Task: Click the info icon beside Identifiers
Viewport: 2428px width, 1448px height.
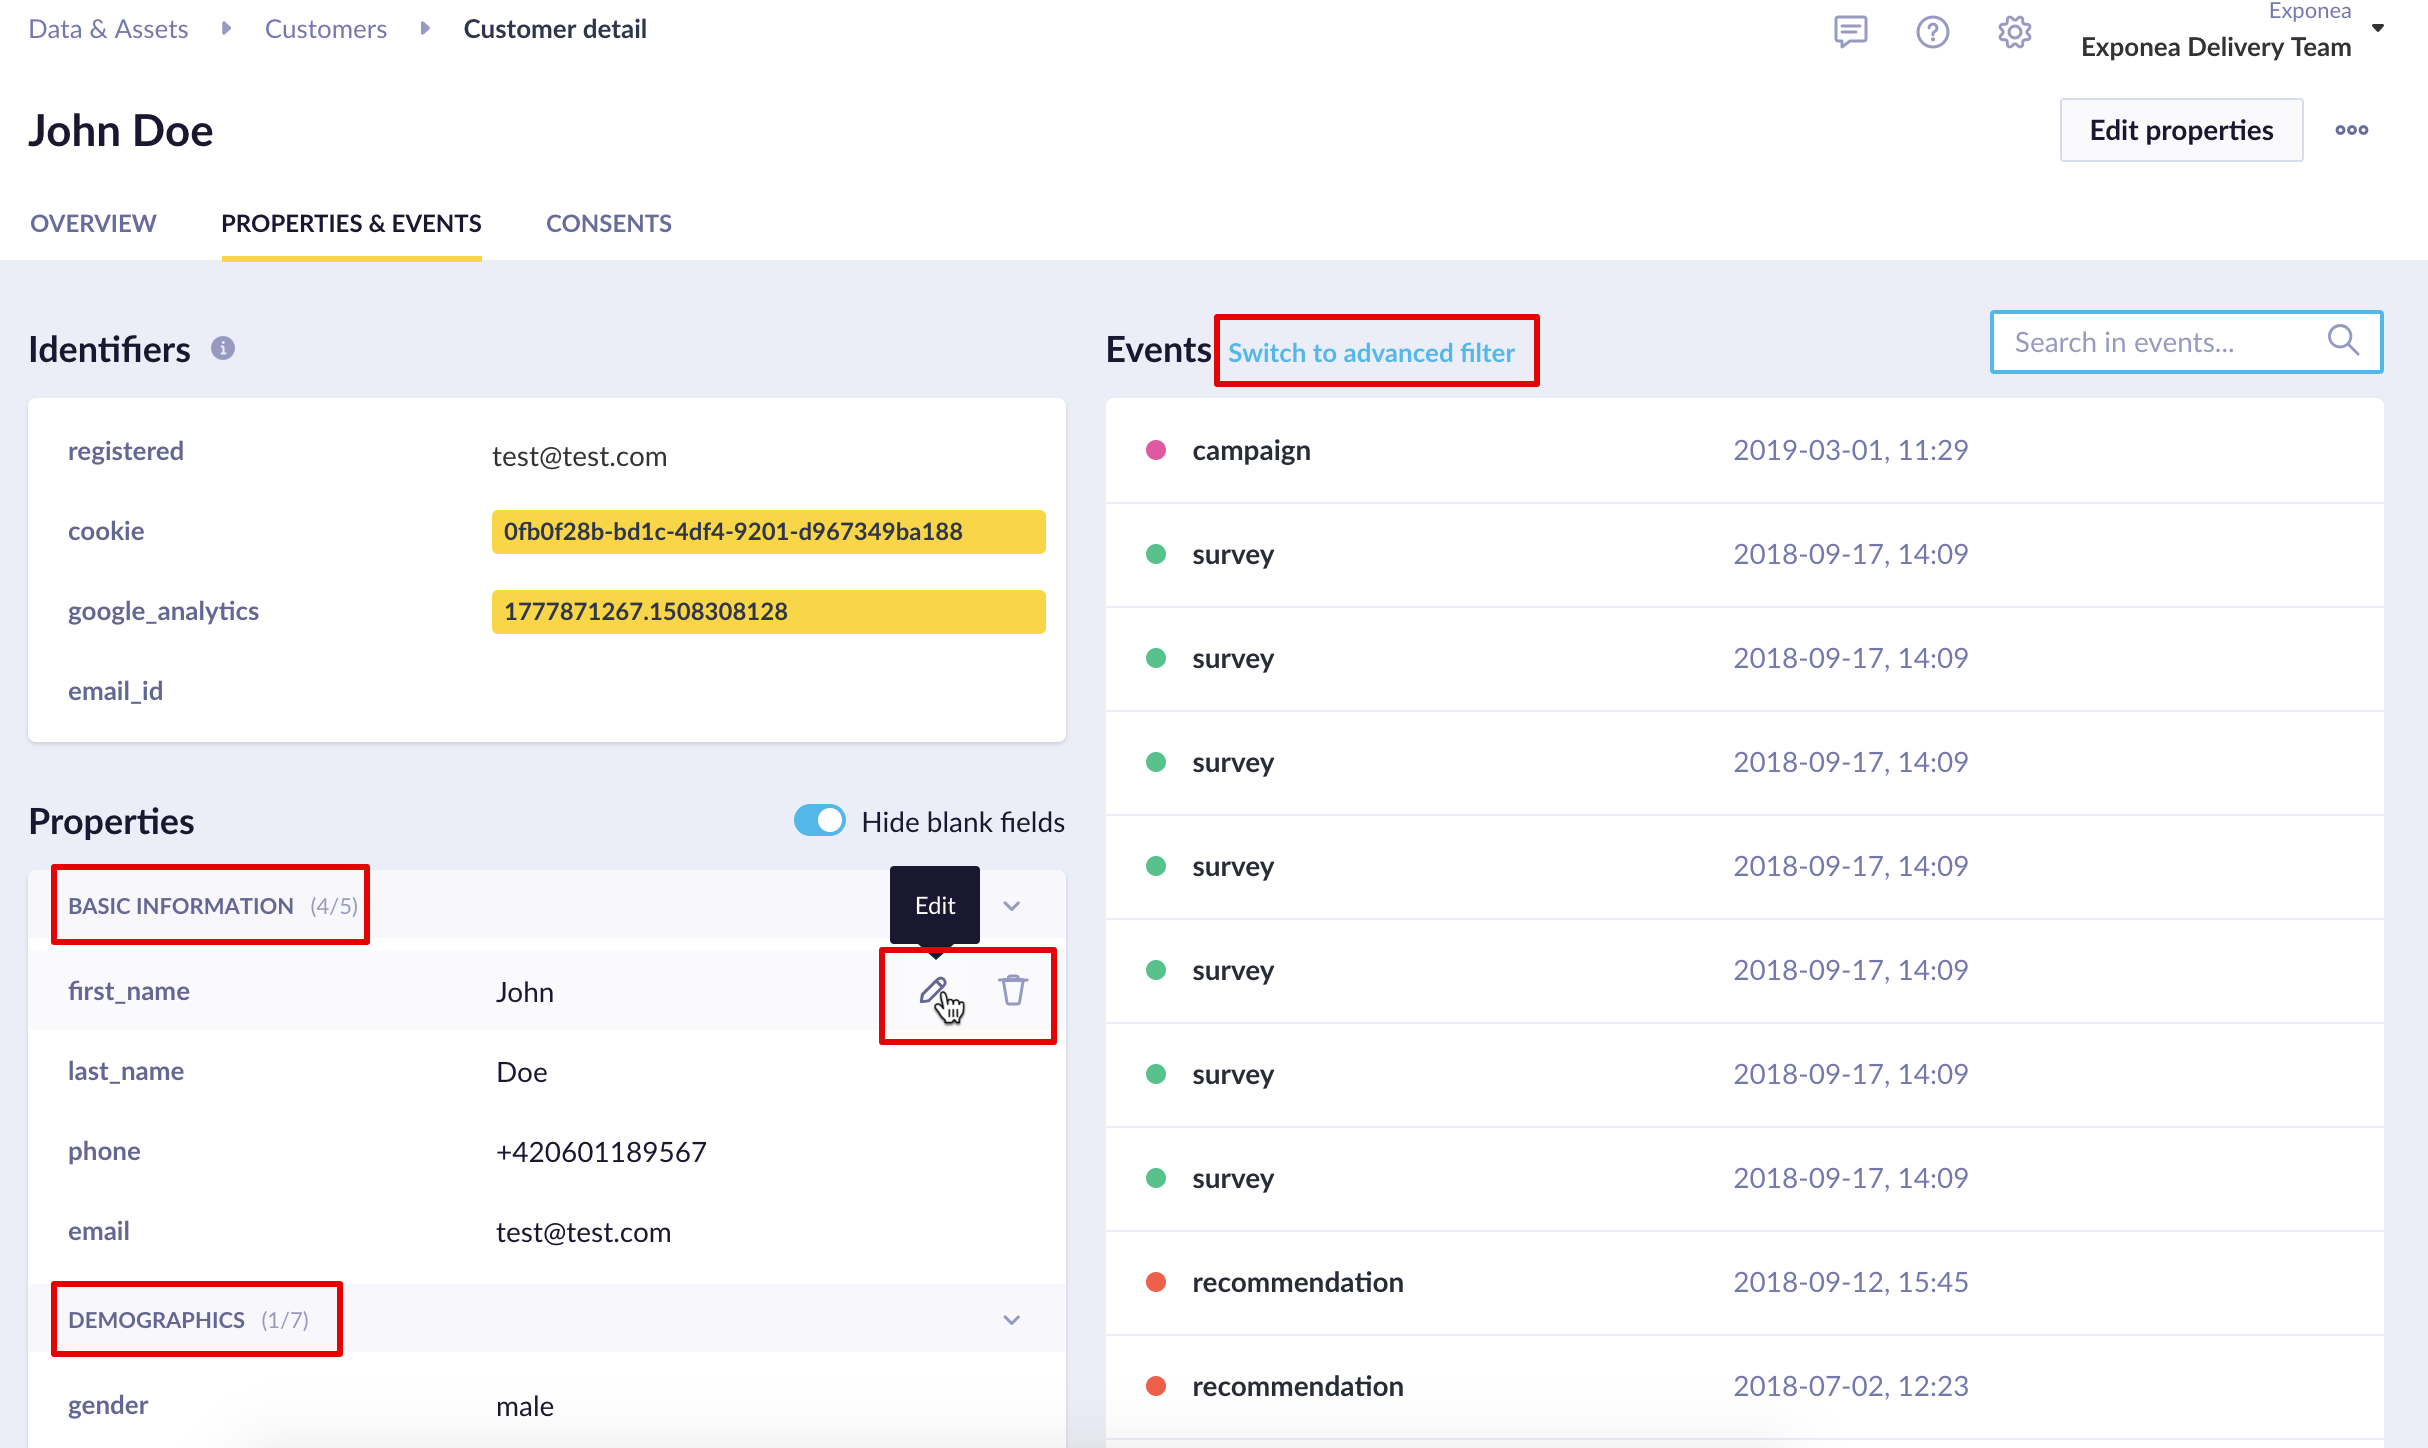Action: coord(223,348)
